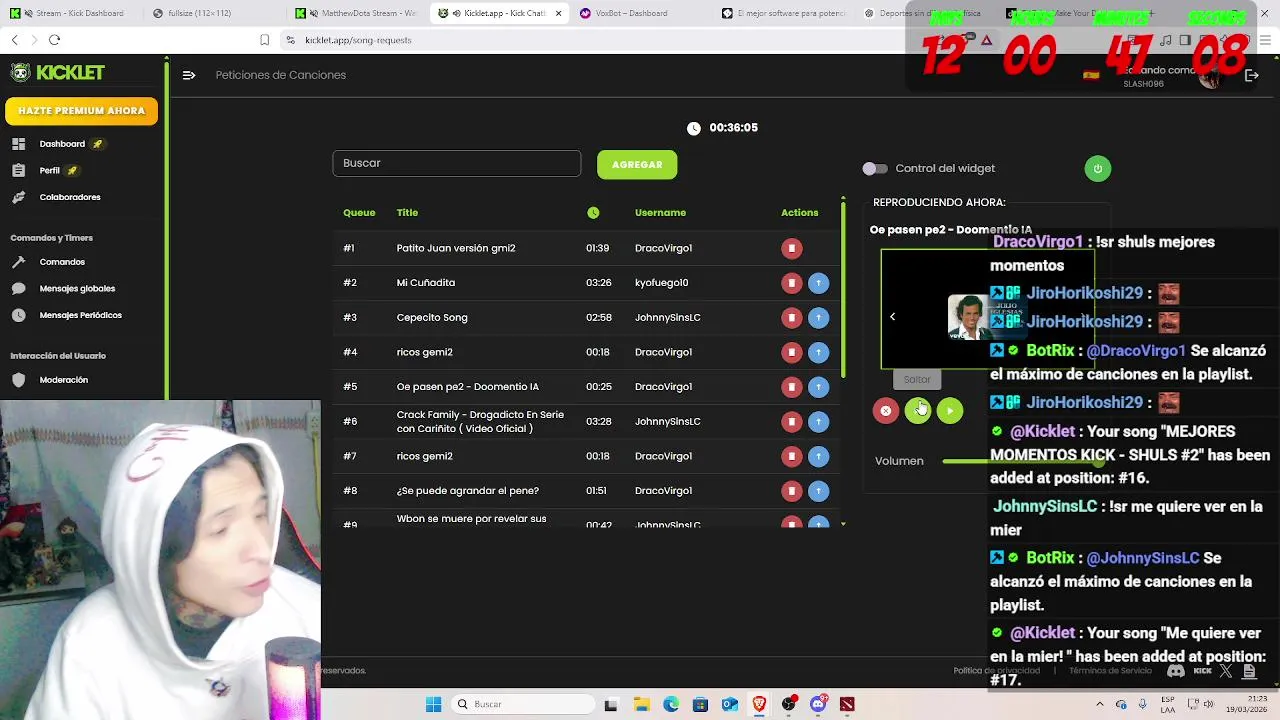
Task: Delete song #4 ricos gemi2
Action: click(791, 352)
